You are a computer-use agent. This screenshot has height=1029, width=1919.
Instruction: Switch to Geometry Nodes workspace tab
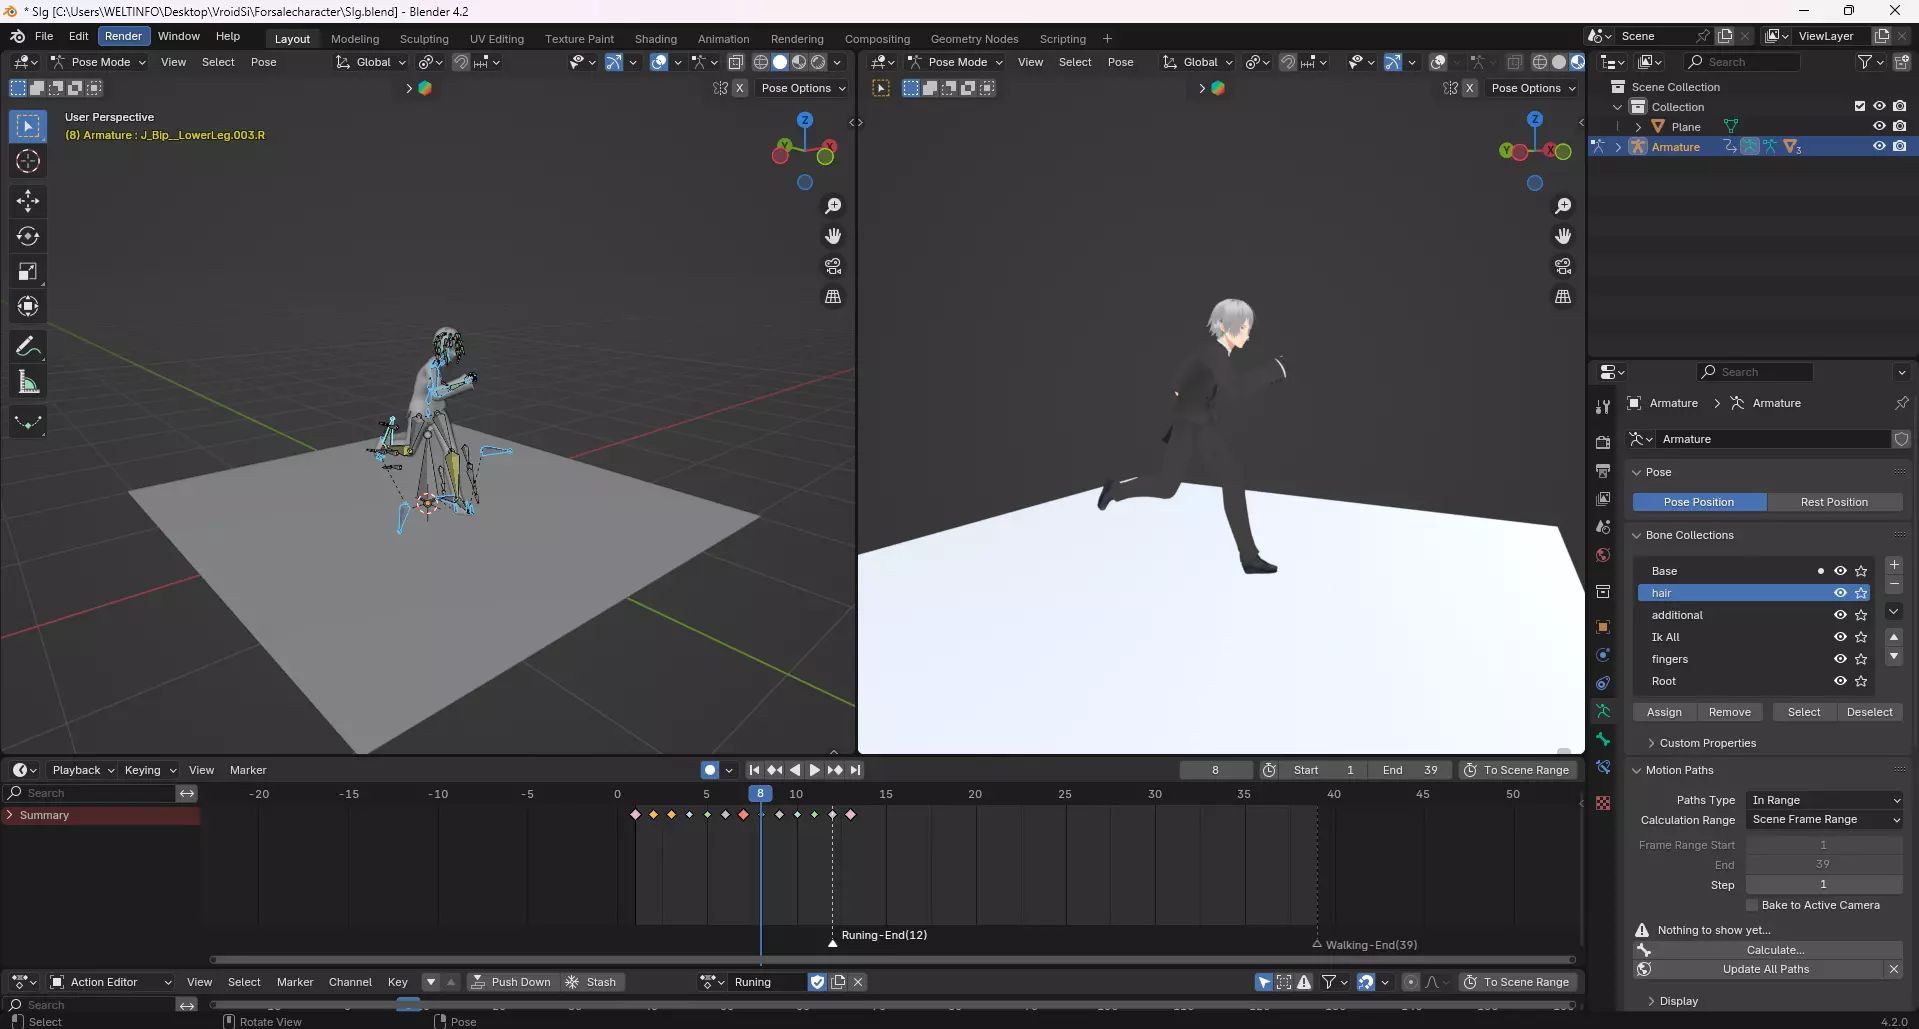pyautogui.click(x=974, y=39)
